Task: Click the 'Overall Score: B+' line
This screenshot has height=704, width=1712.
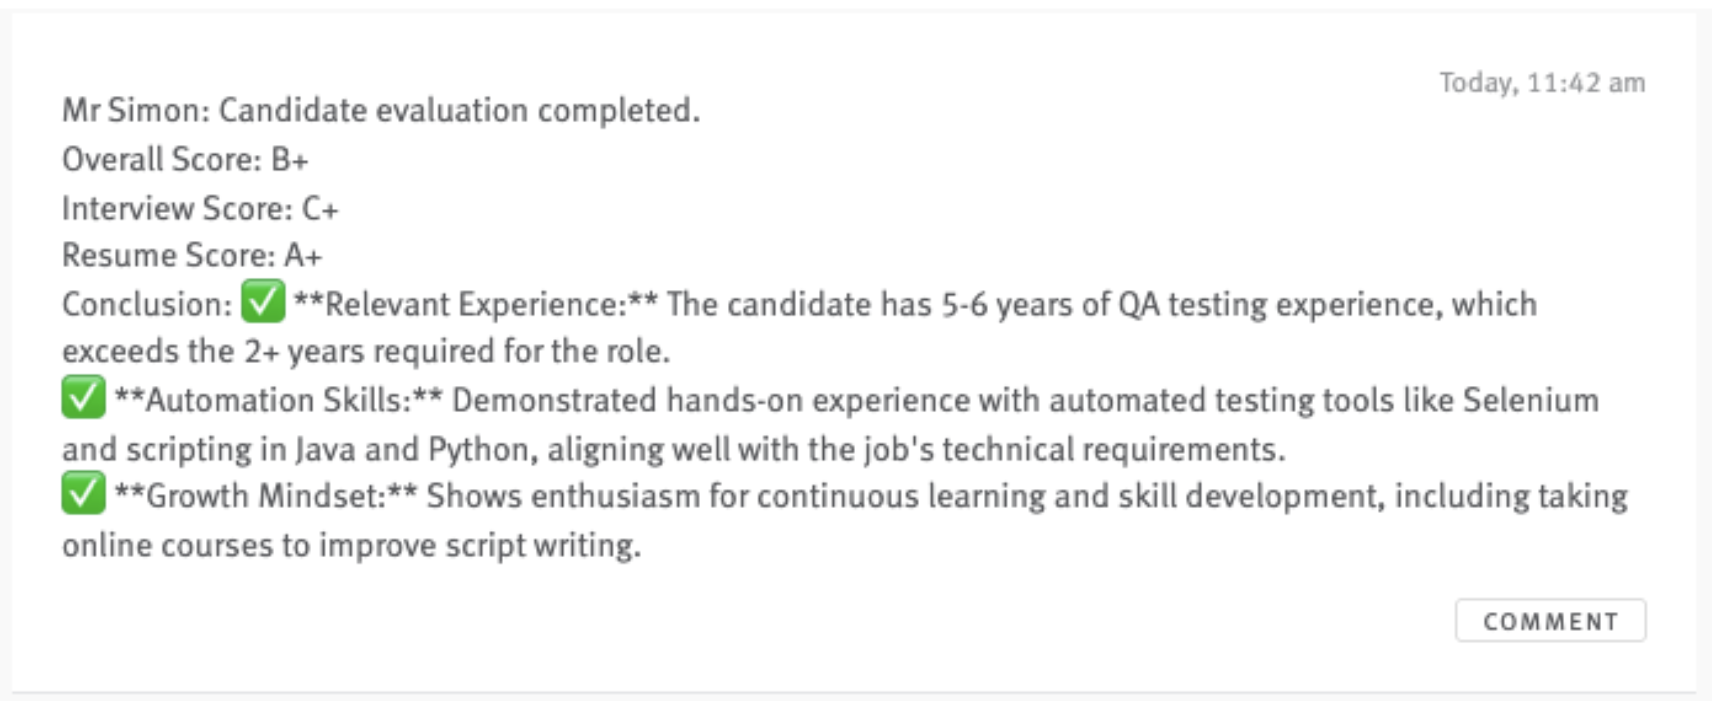Action: [x=185, y=159]
